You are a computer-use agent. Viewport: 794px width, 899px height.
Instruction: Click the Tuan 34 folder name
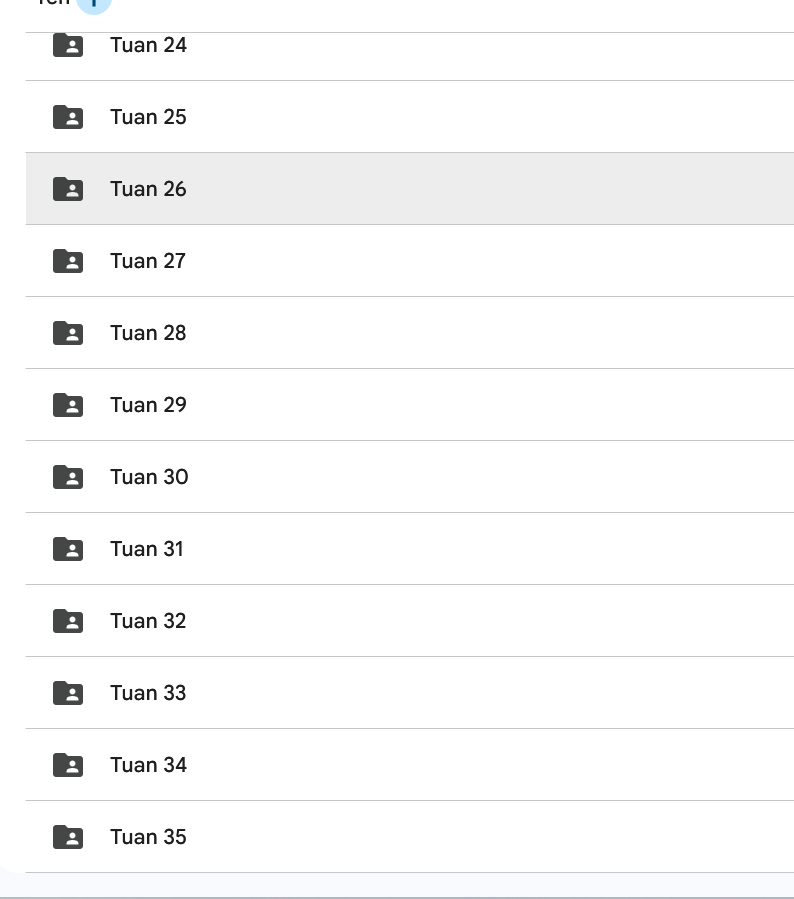click(148, 765)
